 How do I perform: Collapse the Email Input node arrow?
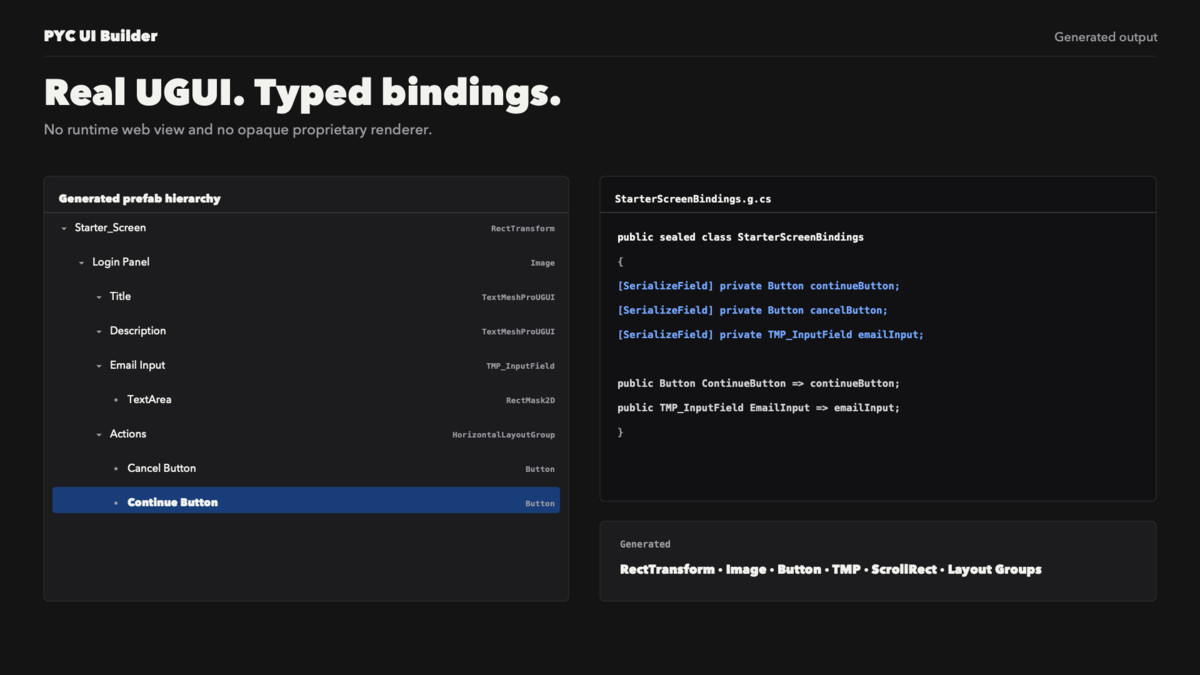click(99, 366)
